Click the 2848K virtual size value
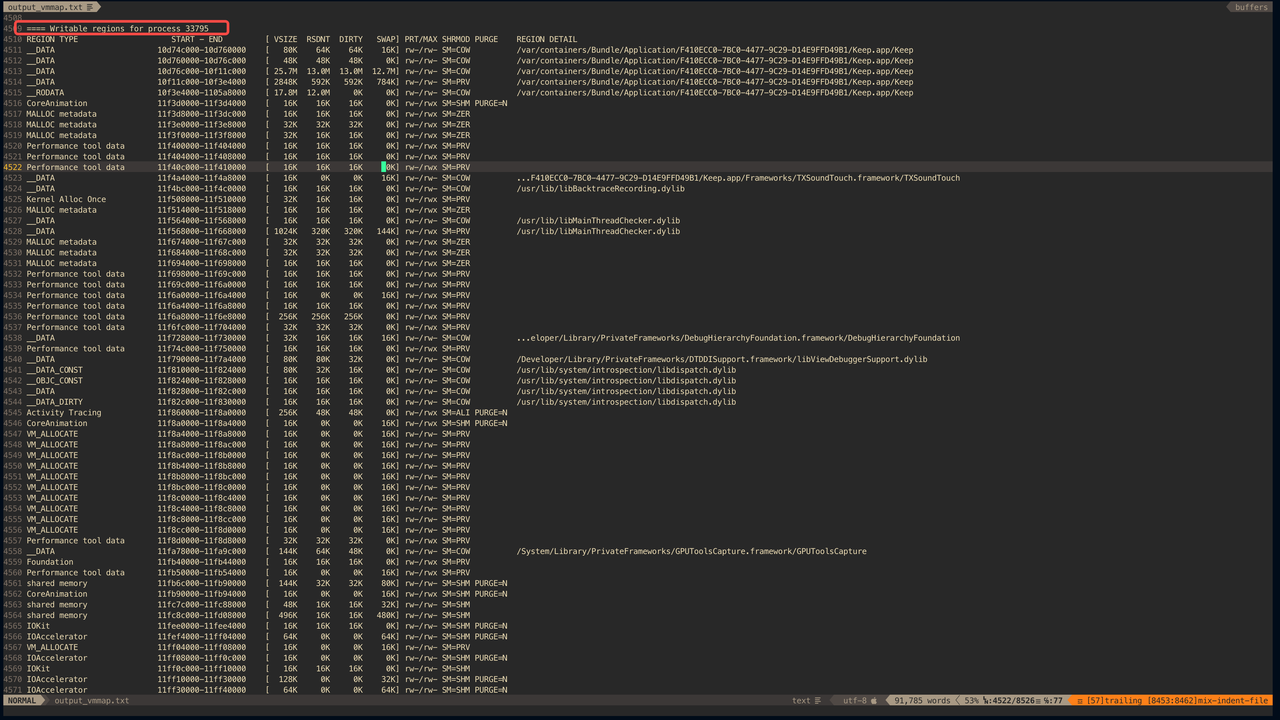The image size is (1280, 720). pos(286,82)
